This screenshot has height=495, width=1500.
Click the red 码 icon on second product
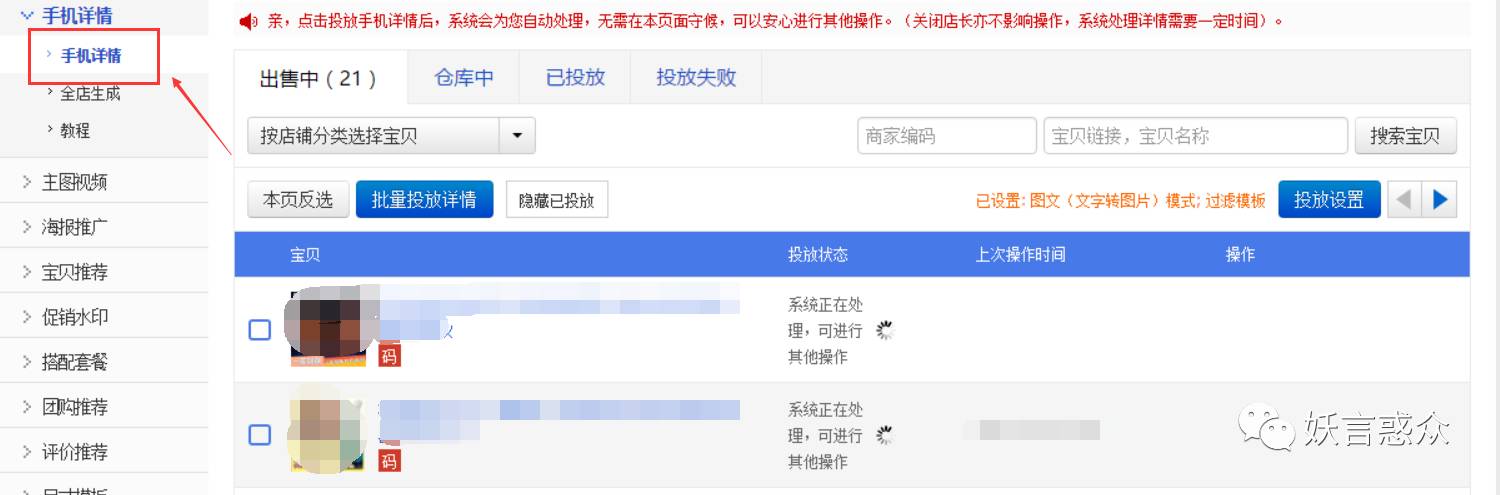[389, 459]
